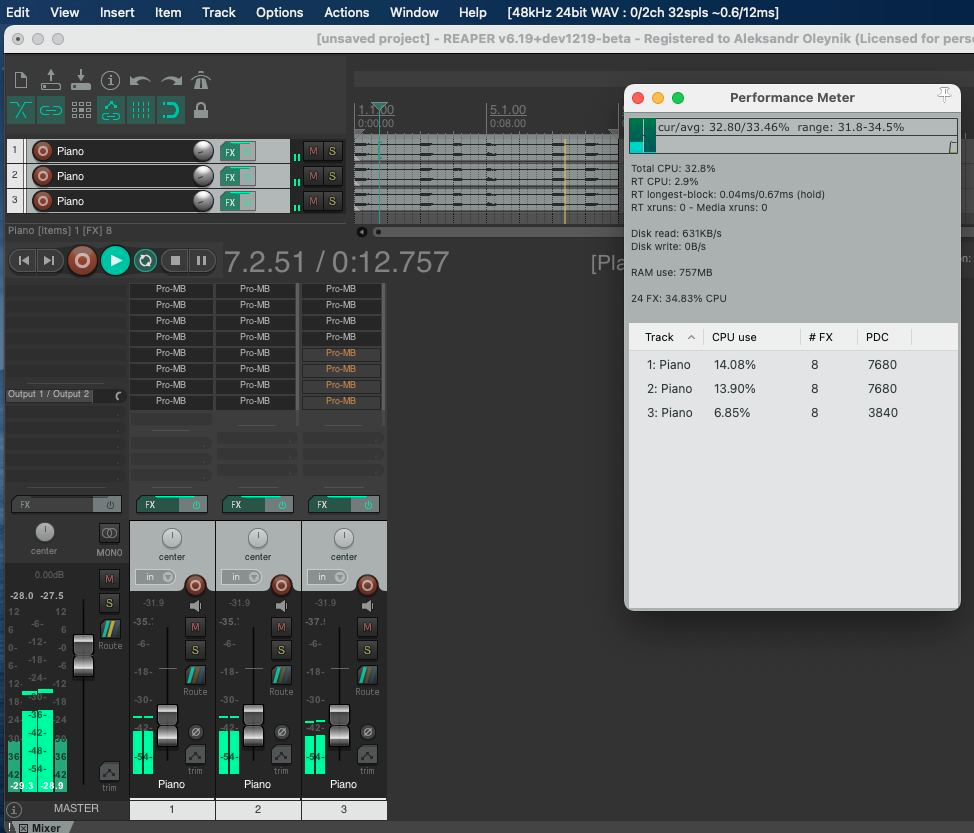Viewport: 974px width, 833px height.
Task: Click the master track trim automation icon
Action: [x=109, y=772]
